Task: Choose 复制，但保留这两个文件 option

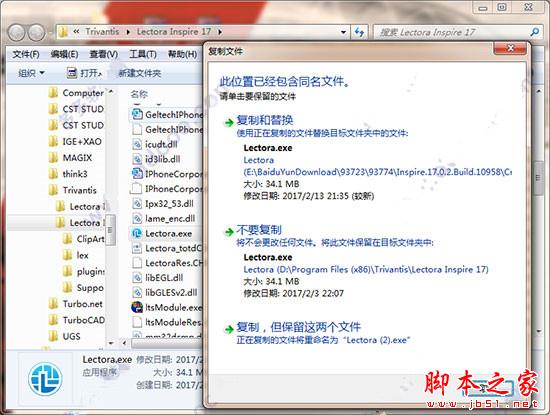Action: [299, 327]
